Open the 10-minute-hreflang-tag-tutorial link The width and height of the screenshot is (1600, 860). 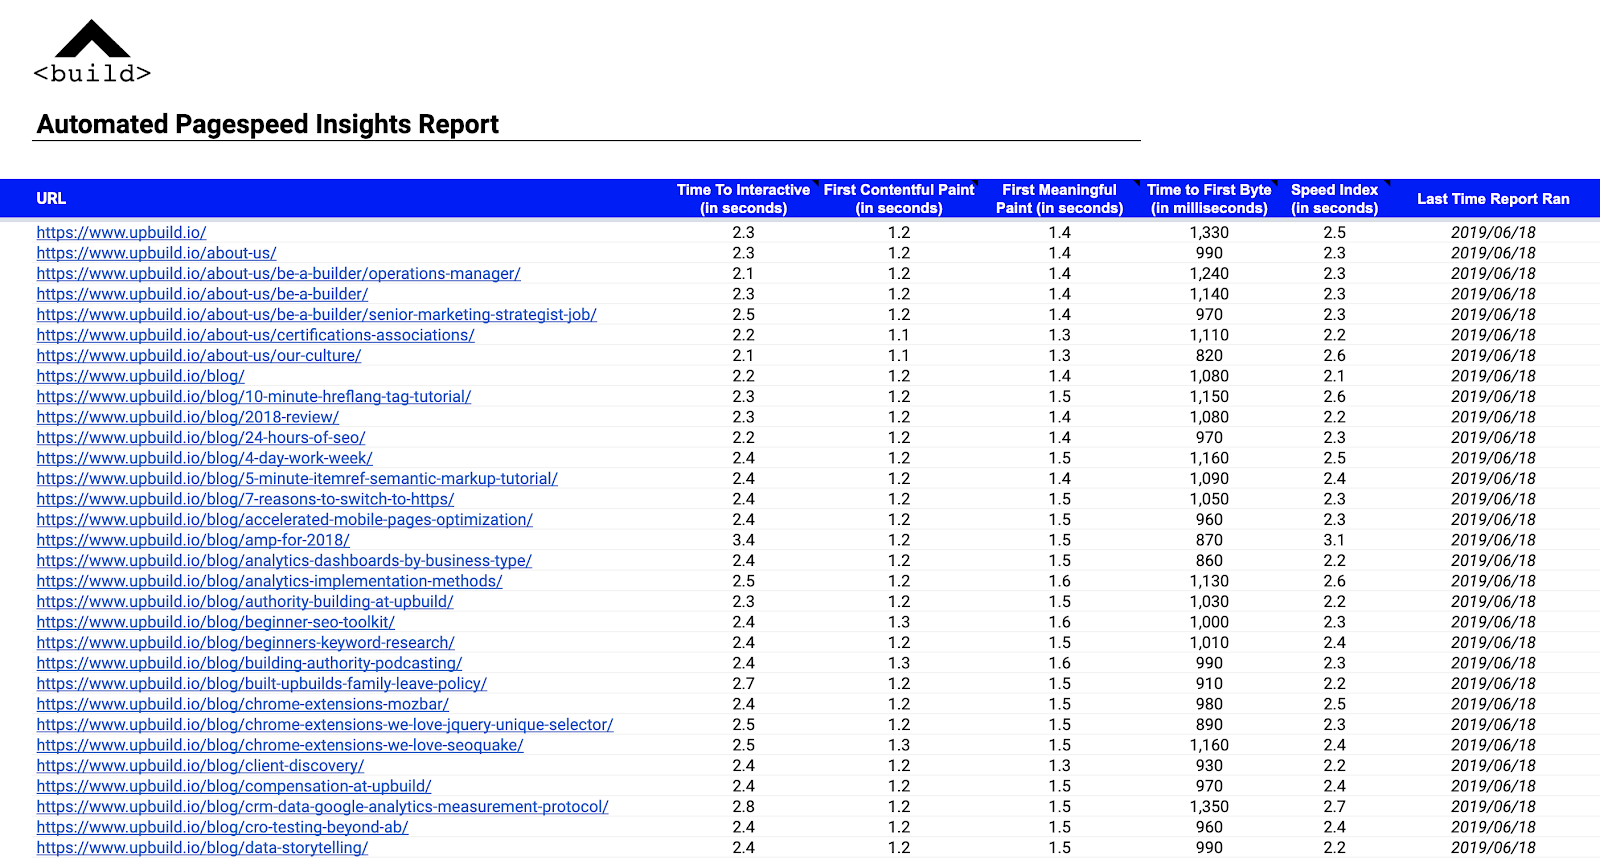[x=253, y=396]
